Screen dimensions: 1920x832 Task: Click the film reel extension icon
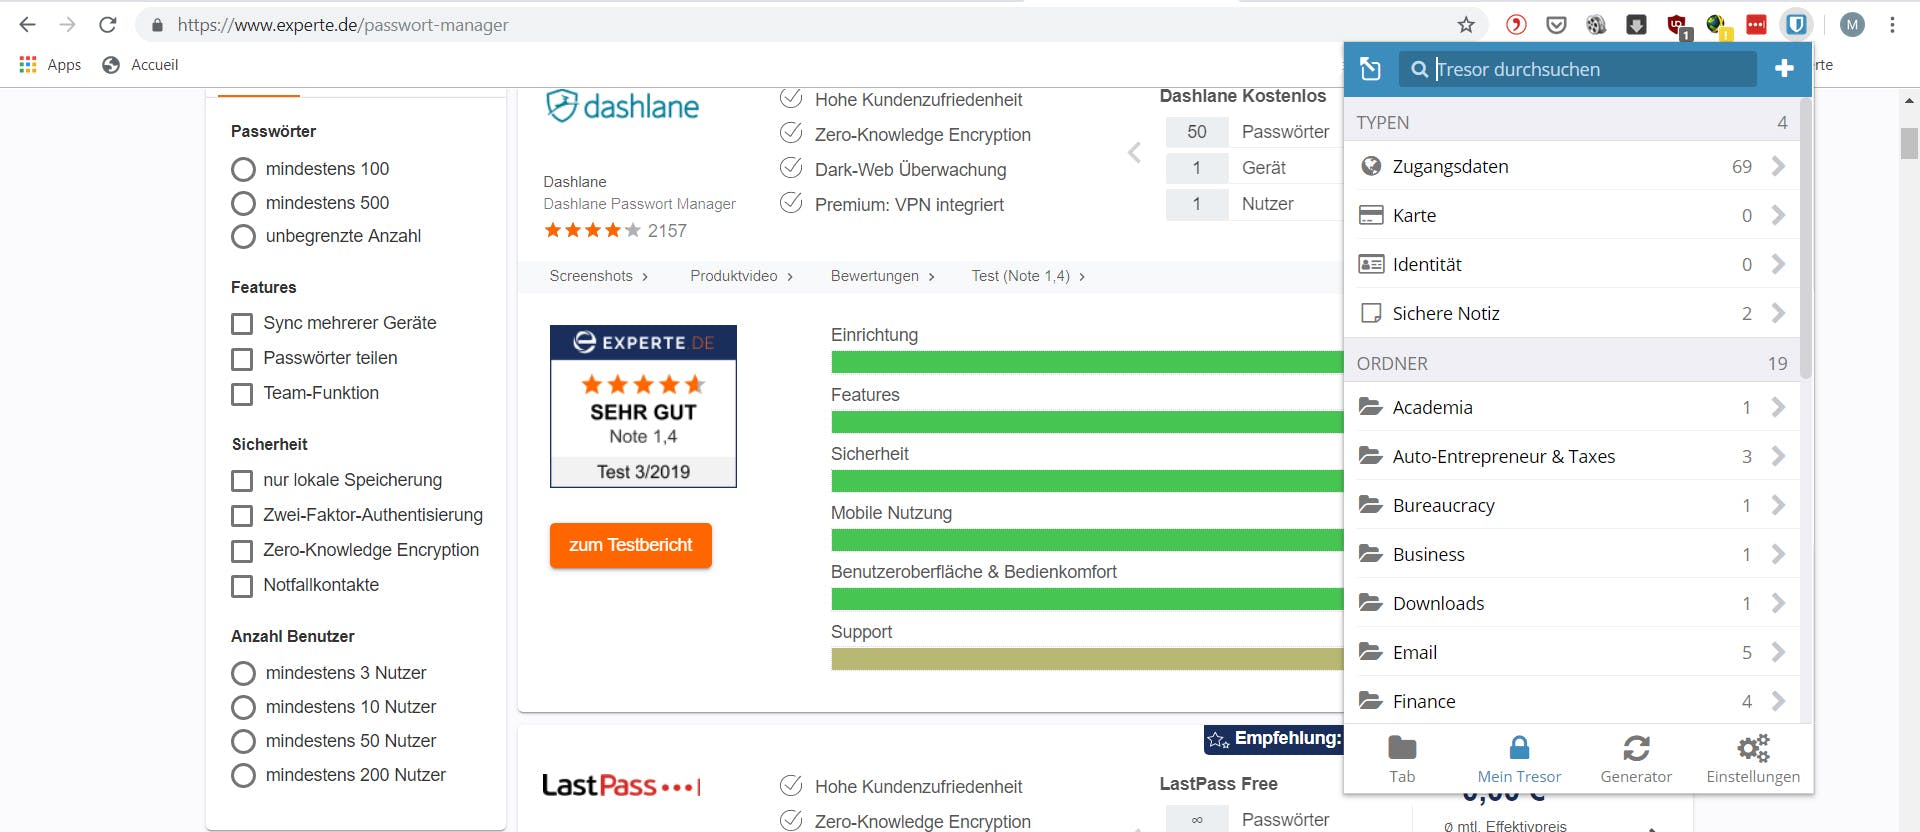coord(1596,25)
